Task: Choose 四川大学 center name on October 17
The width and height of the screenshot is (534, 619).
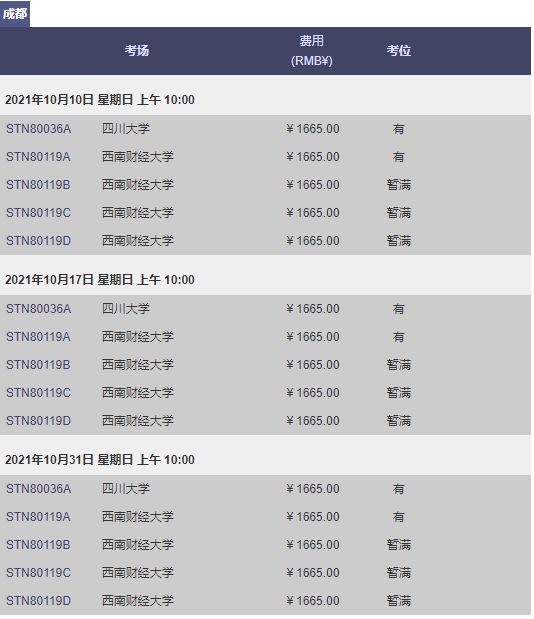Action: [x=126, y=309]
